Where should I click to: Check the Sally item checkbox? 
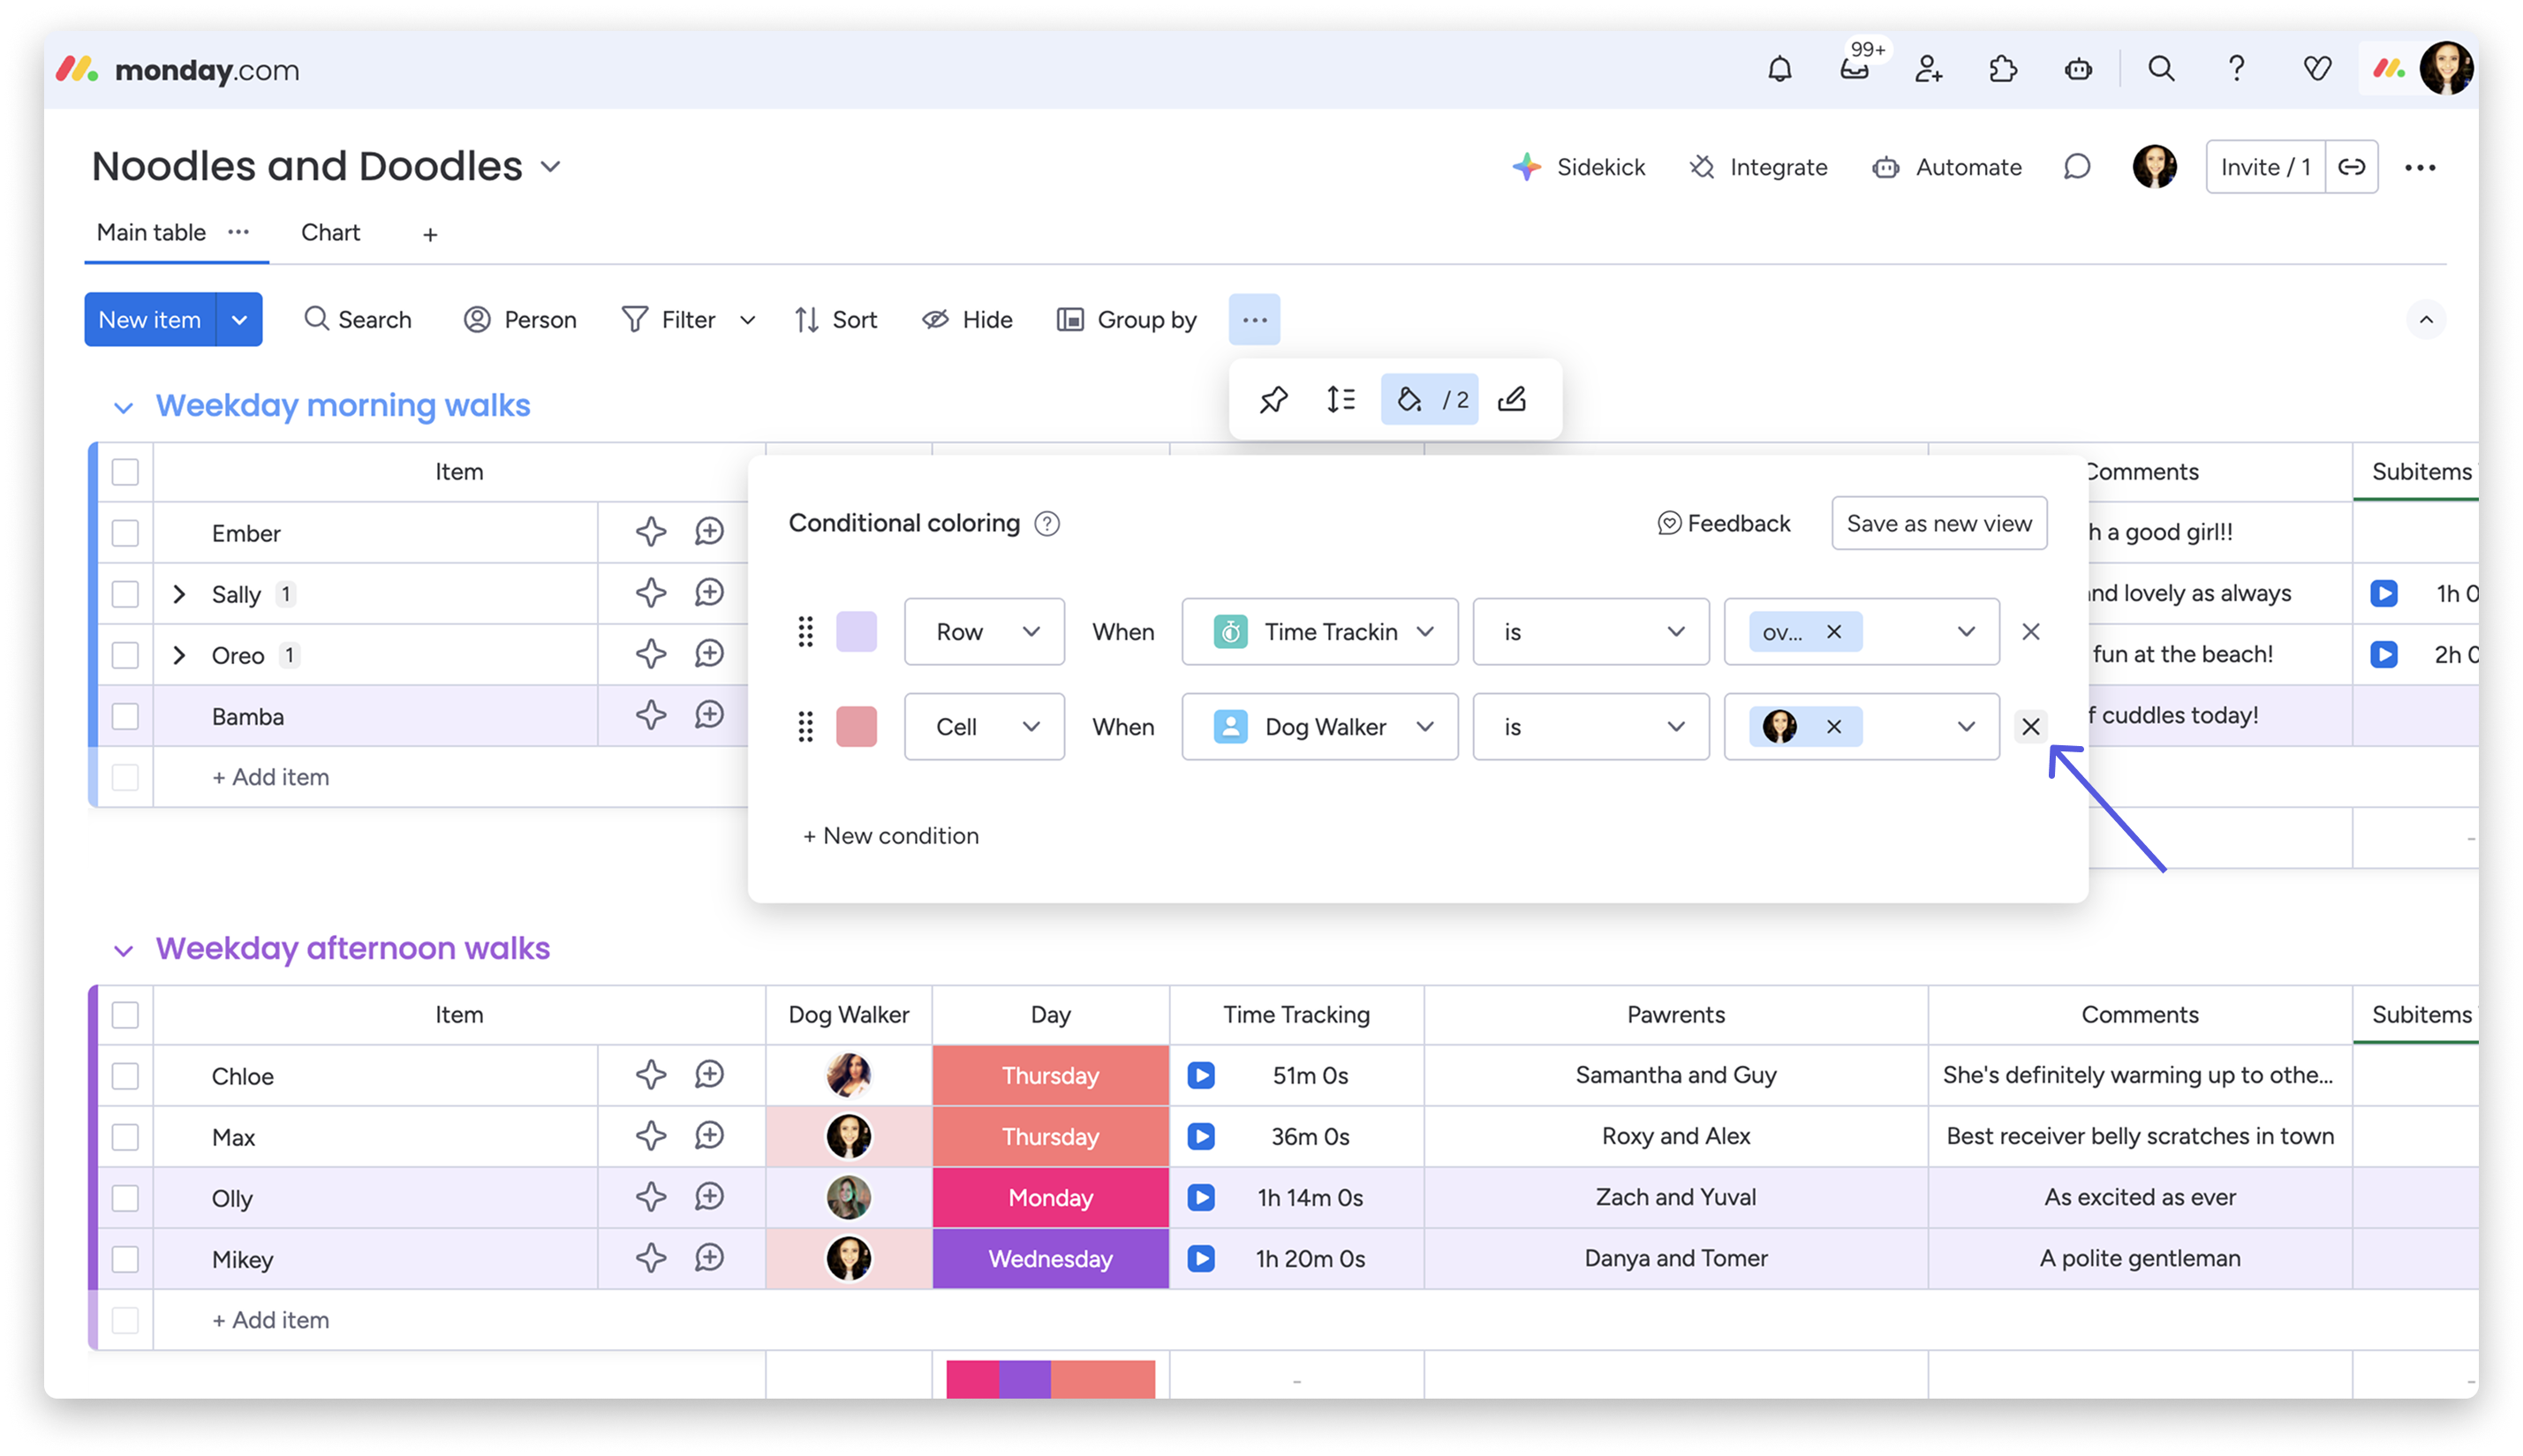click(x=125, y=594)
